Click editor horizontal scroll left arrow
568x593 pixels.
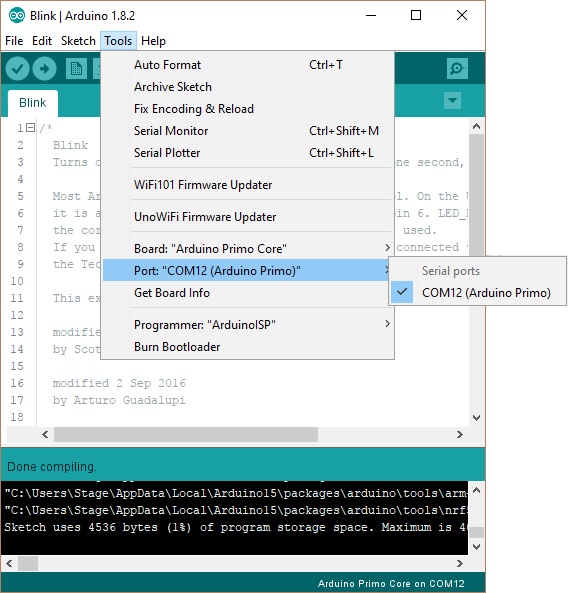point(45,435)
